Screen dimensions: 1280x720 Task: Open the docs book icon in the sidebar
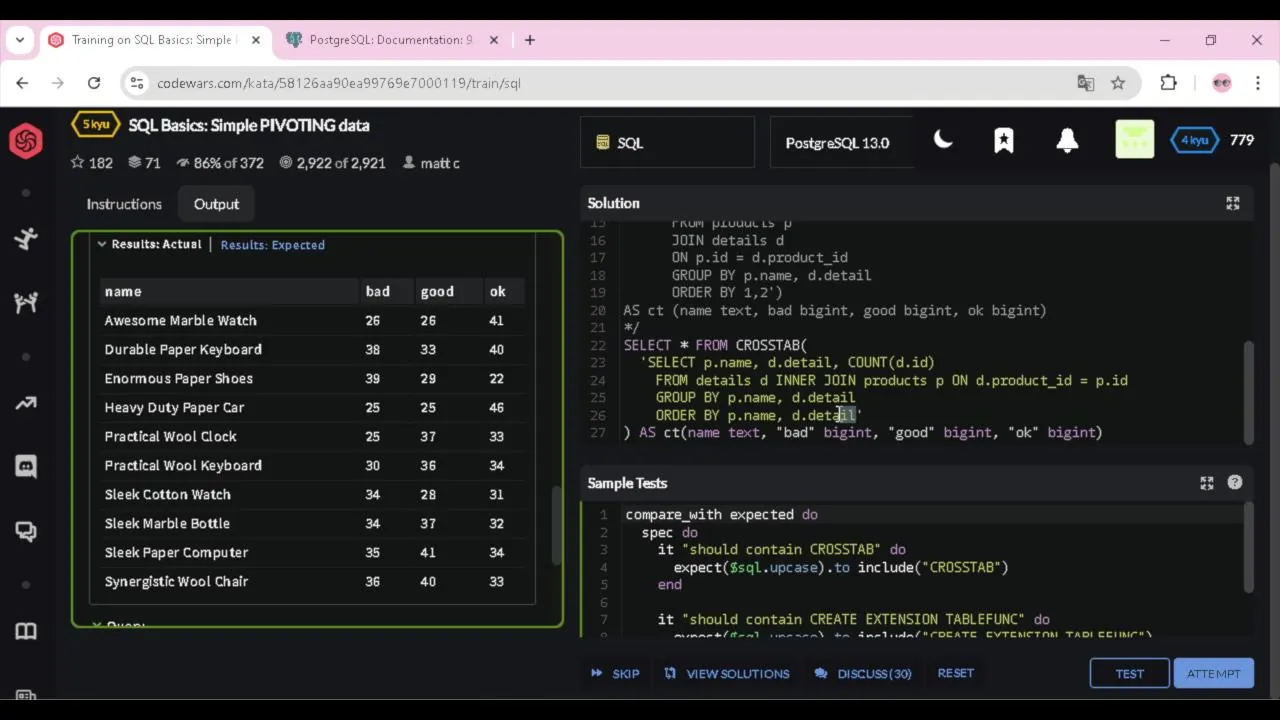(26, 630)
